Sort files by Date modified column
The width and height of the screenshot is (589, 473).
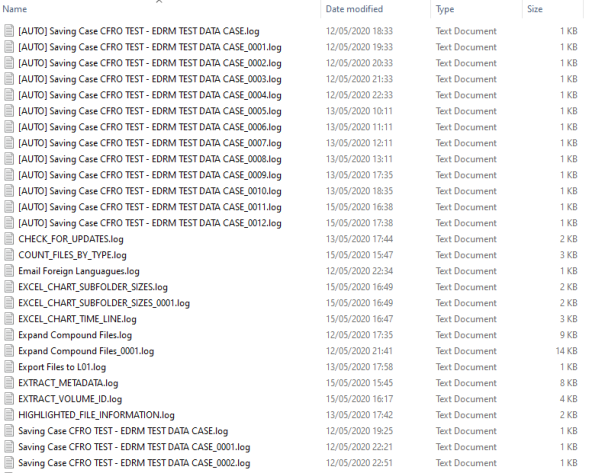click(x=354, y=9)
